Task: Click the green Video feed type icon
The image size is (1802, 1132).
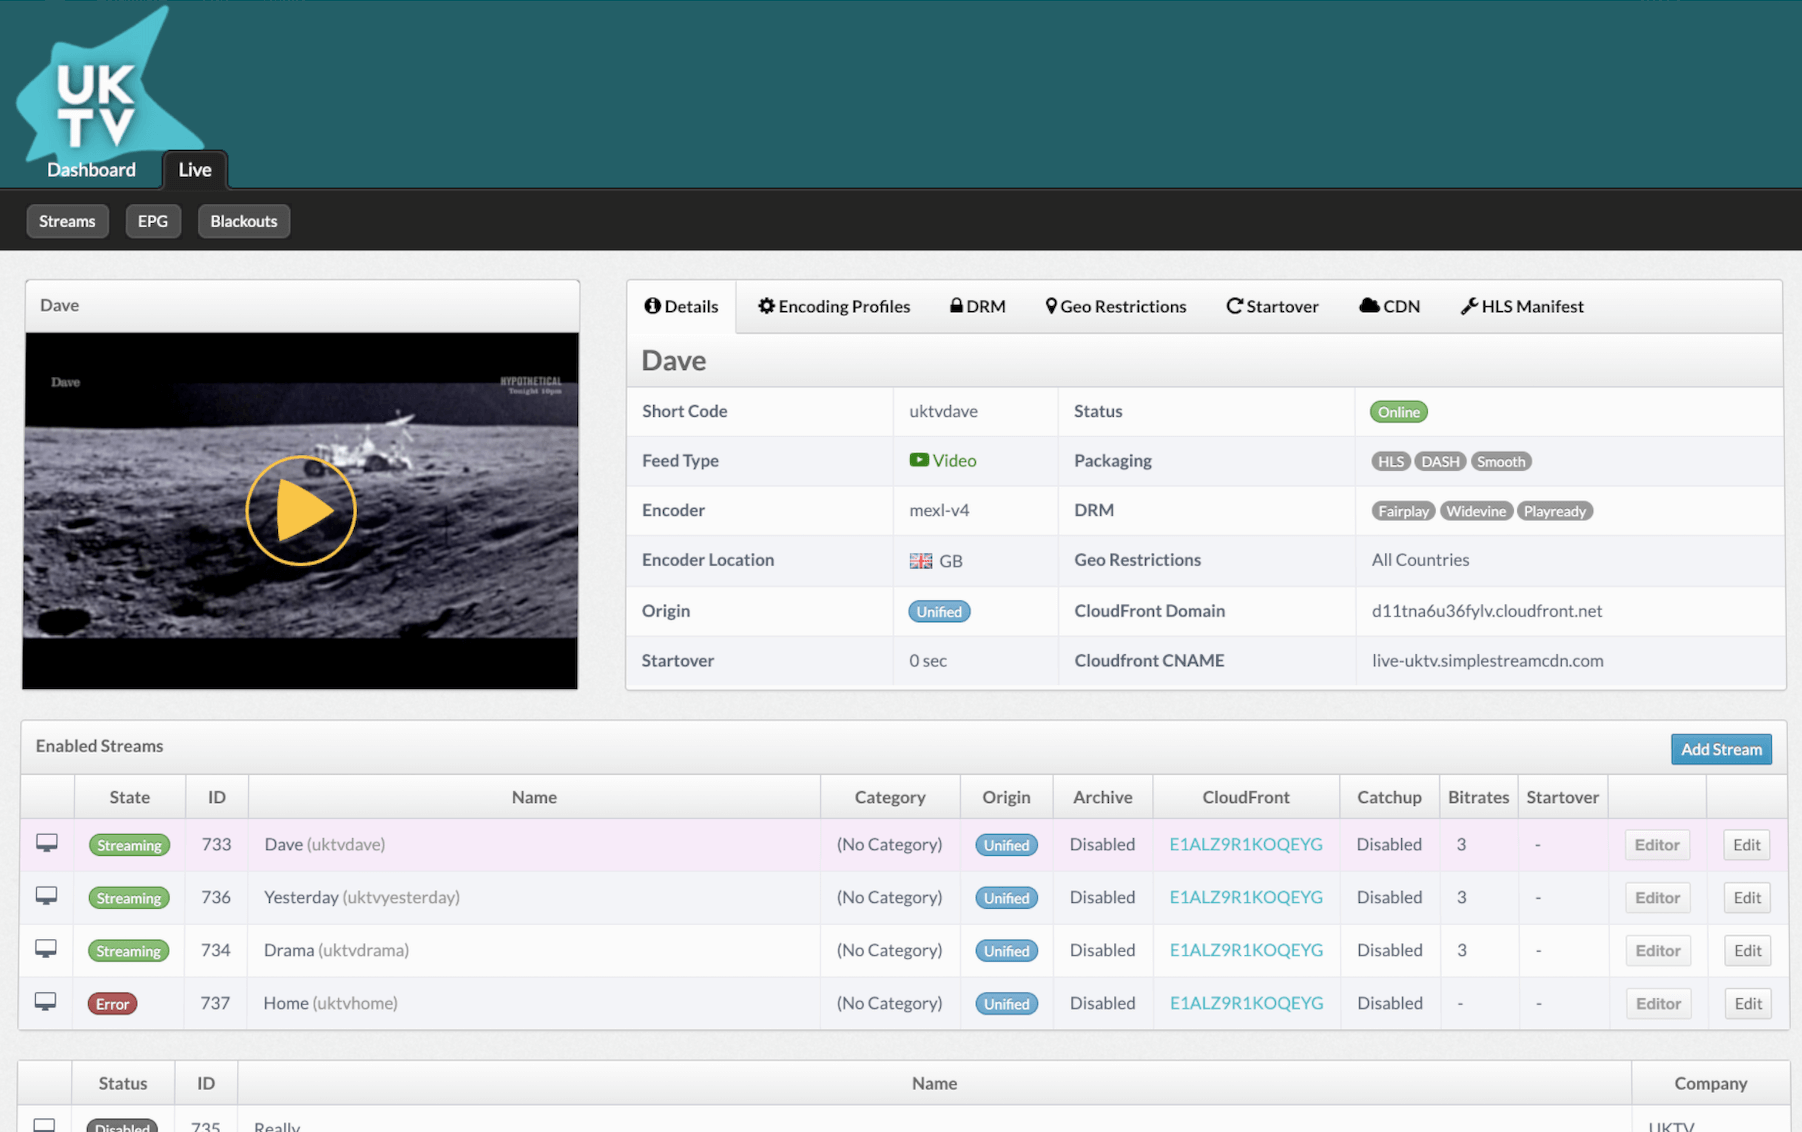Action: point(919,460)
